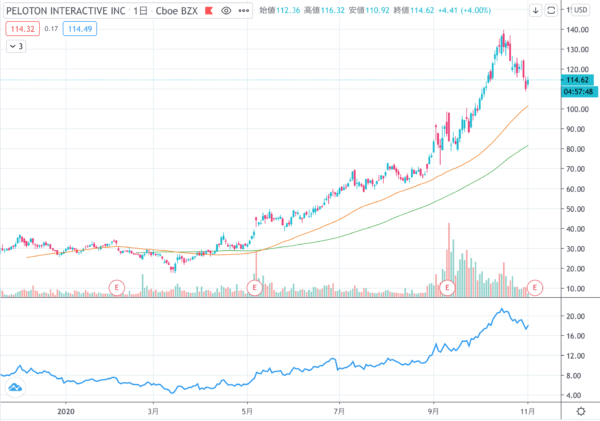Screen dimensions: 600x421
Task: Click the down arrow button at top right
Action: pyautogui.click(x=536, y=10)
